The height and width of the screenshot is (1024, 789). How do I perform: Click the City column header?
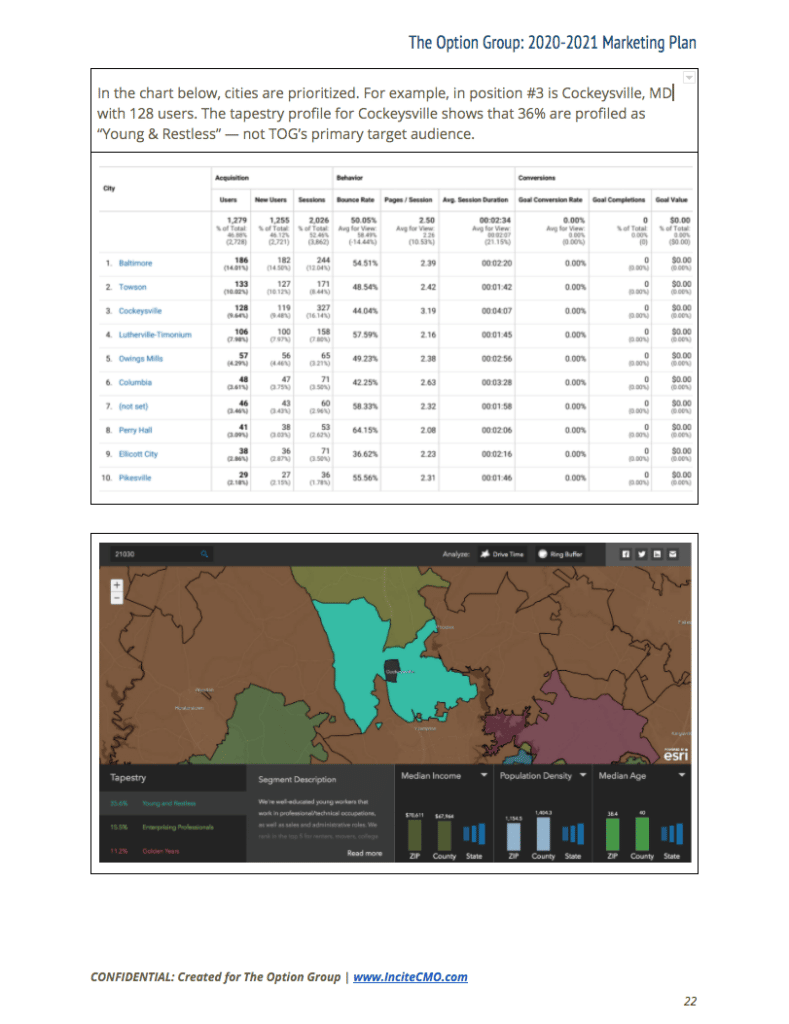(109, 188)
